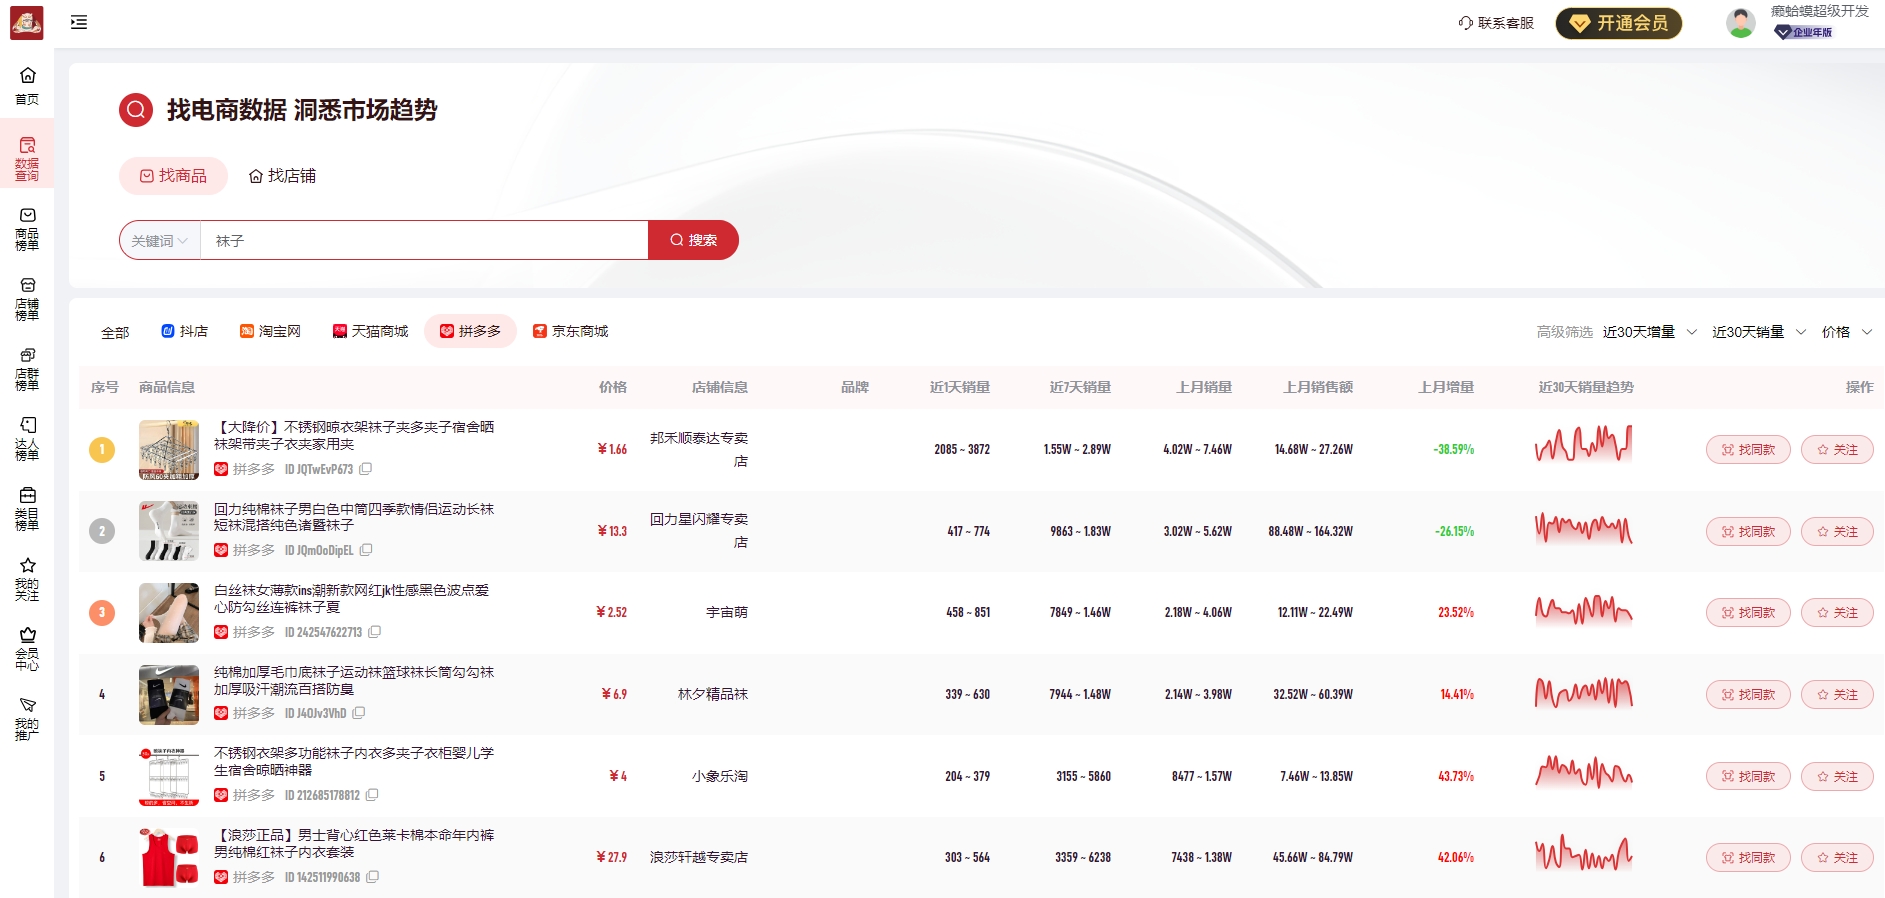Open 类目榜单 sidebar icon

coord(27,507)
